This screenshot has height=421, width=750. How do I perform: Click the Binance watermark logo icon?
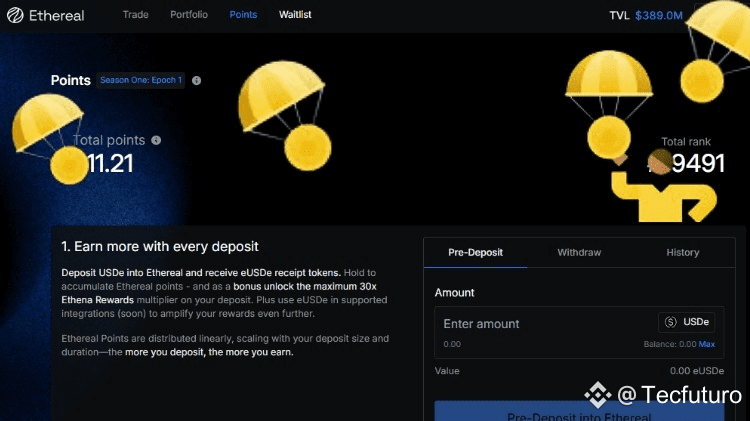click(x=597, y=395)
